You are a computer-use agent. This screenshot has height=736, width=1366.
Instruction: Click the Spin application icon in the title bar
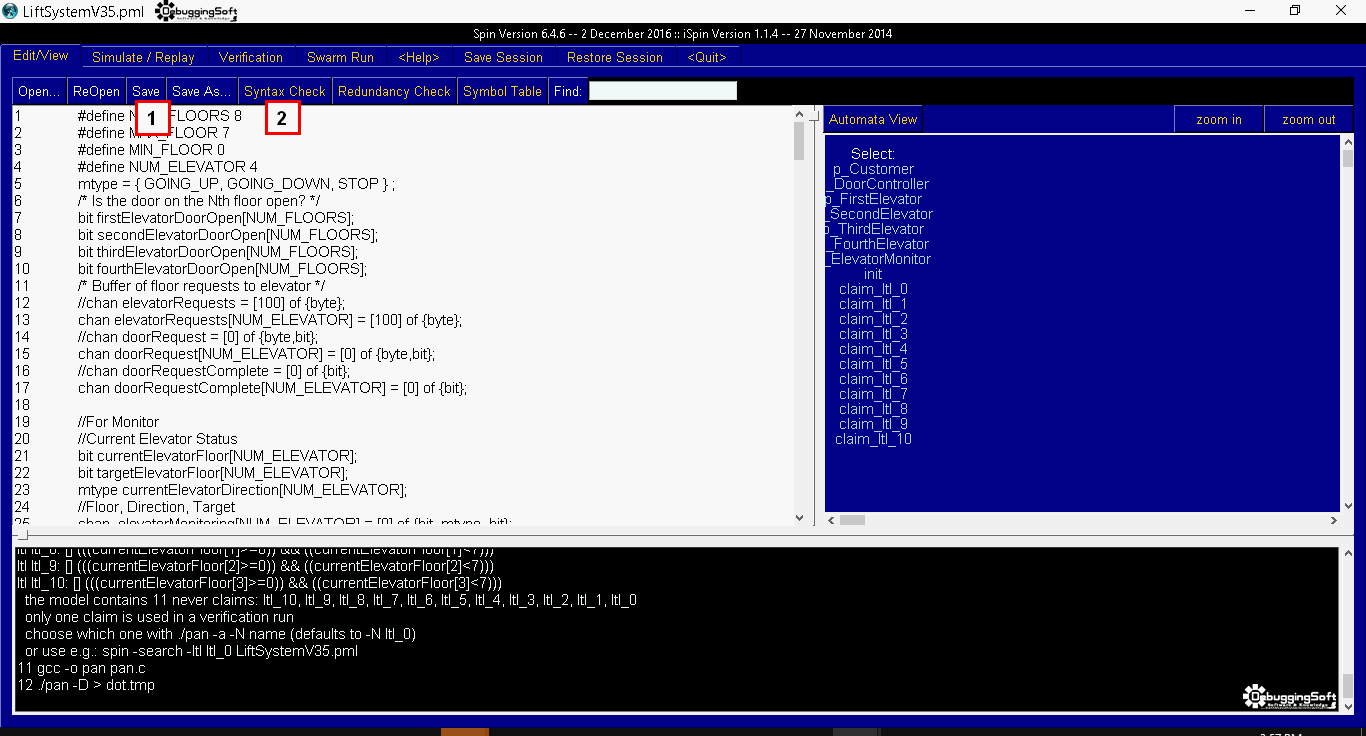click(x=11, y=11)
